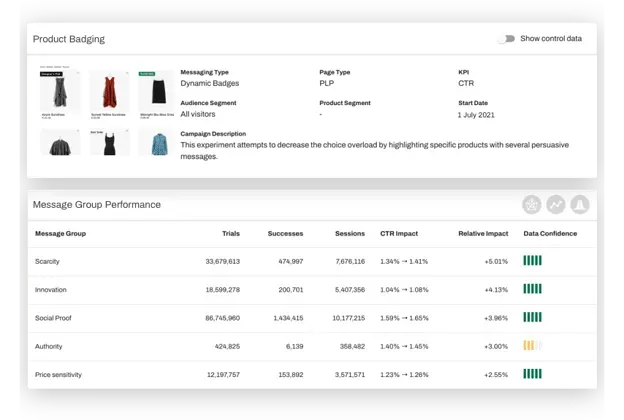This screenshot has width=624, height=420.
Task: Open the line trend chart icon
Action: click(x=556, y=205)
